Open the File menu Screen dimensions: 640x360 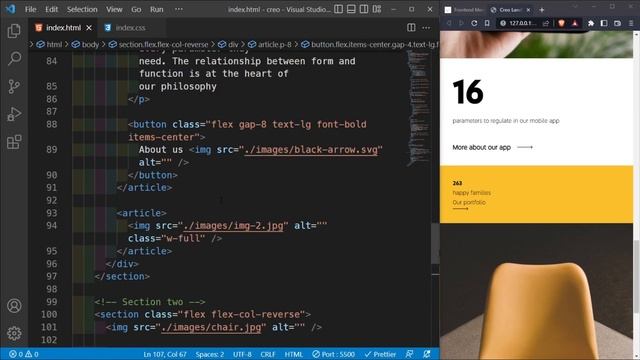click(31, 9)
